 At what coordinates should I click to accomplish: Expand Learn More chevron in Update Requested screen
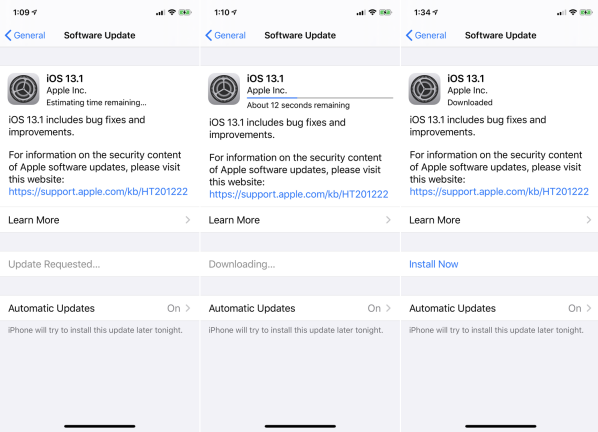pos(188,220)
